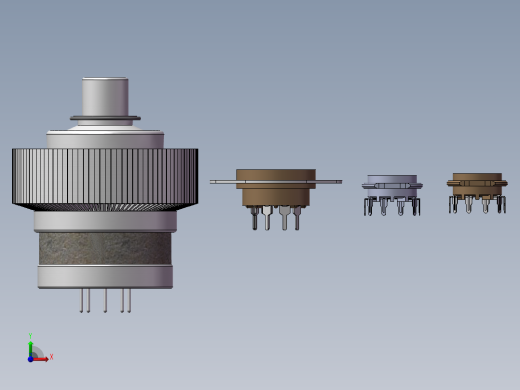Click the top cylindrical cap of the tube
This screenshot has width=520, height=390.
105,97
